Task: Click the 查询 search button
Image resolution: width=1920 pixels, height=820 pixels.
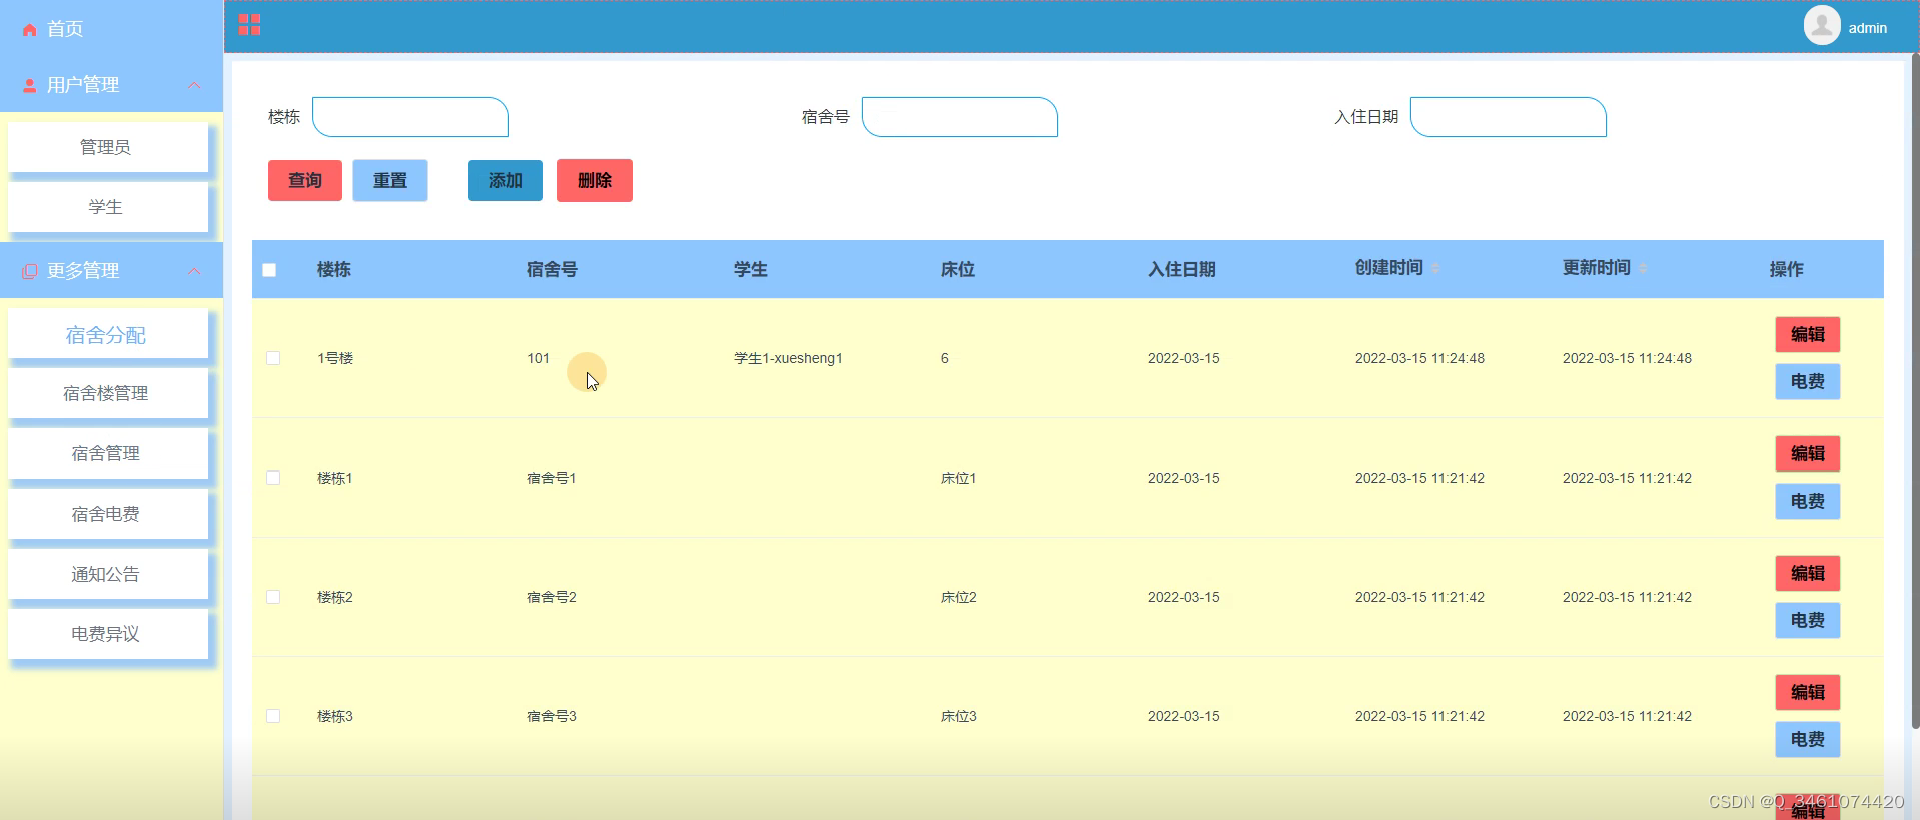Action: (x=305, y=180)
